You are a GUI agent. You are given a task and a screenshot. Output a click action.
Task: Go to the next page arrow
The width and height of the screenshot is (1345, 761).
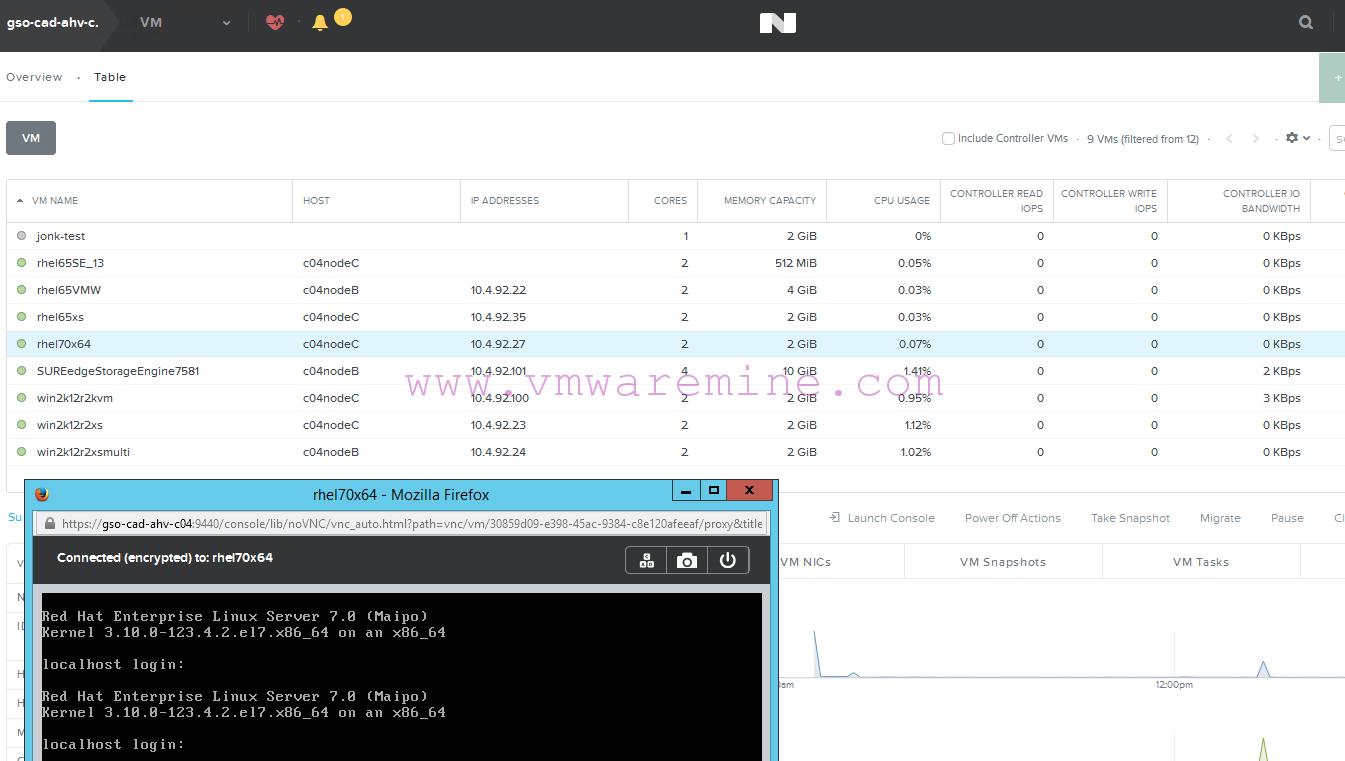tap(1256, 139)
